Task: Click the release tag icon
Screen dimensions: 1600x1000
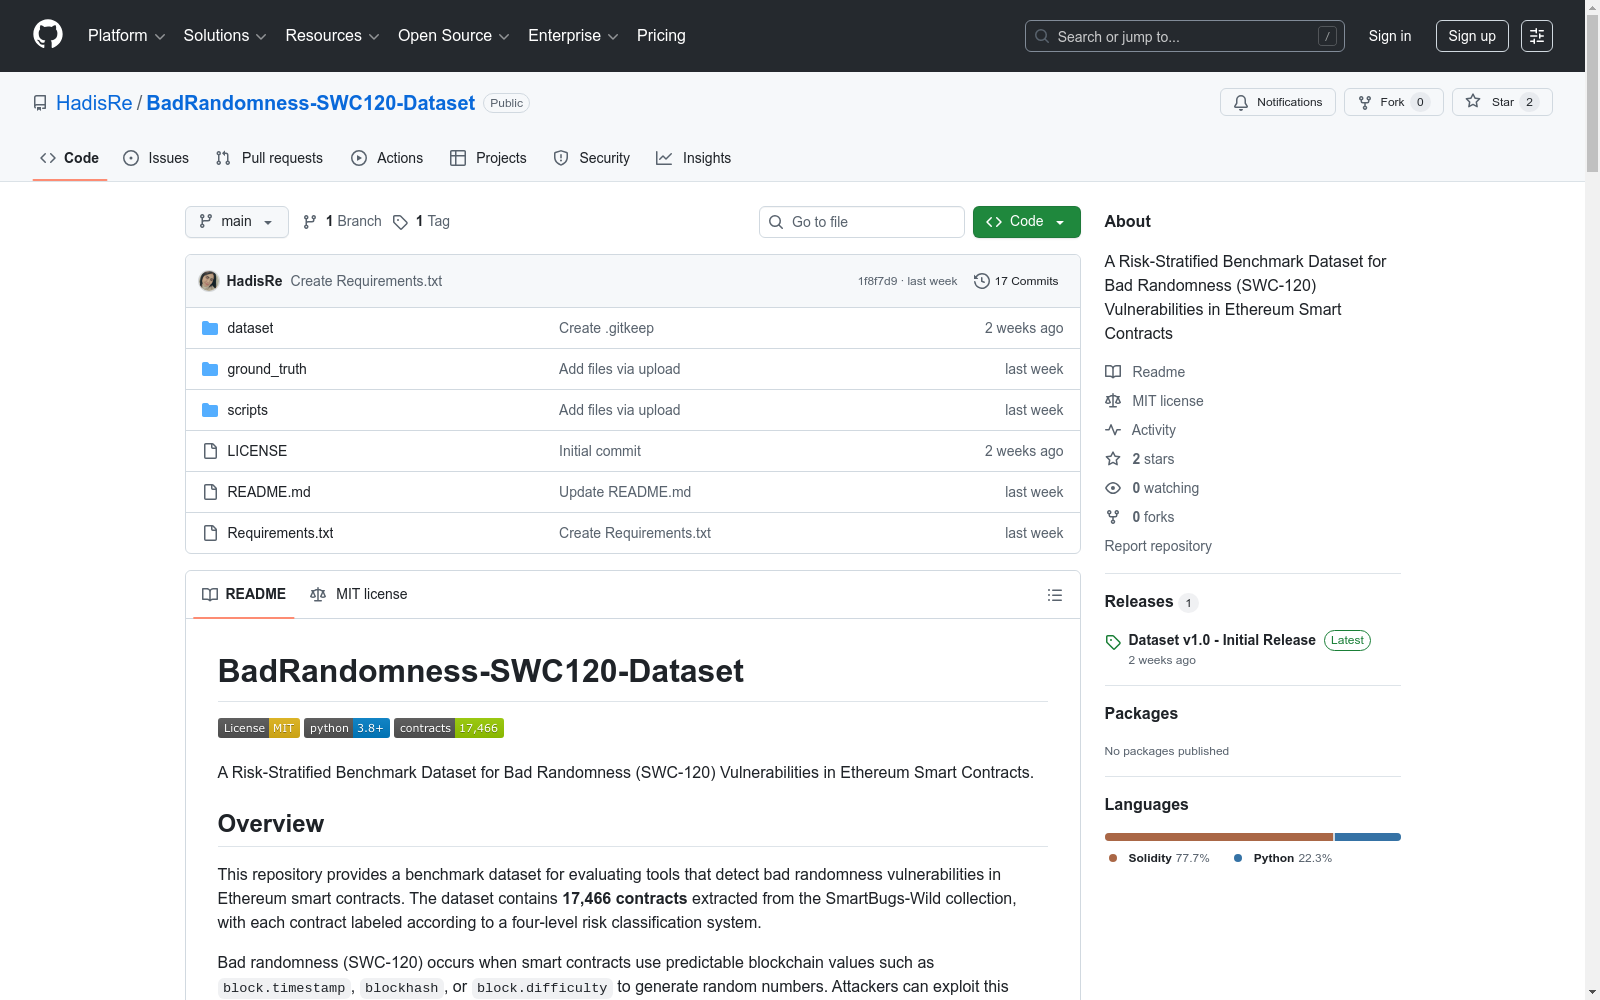Action: pos(1113,642)
